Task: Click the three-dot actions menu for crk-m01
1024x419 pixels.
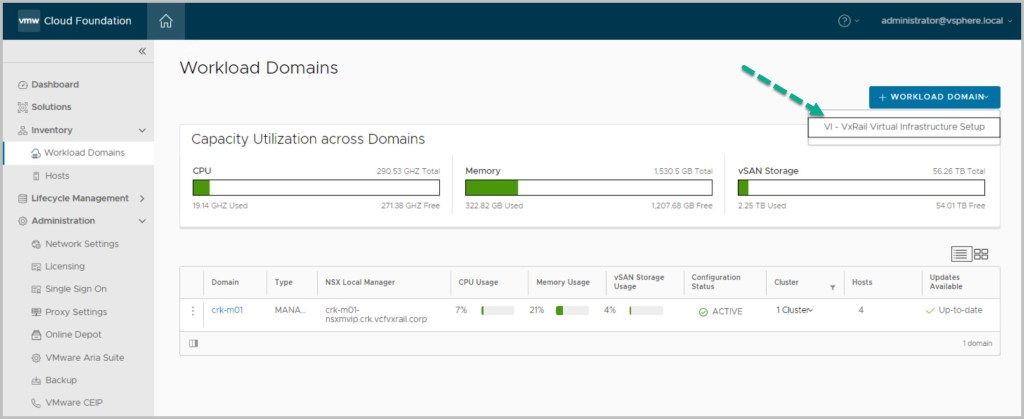Action: pyautogui.click(x=193, y=310)
